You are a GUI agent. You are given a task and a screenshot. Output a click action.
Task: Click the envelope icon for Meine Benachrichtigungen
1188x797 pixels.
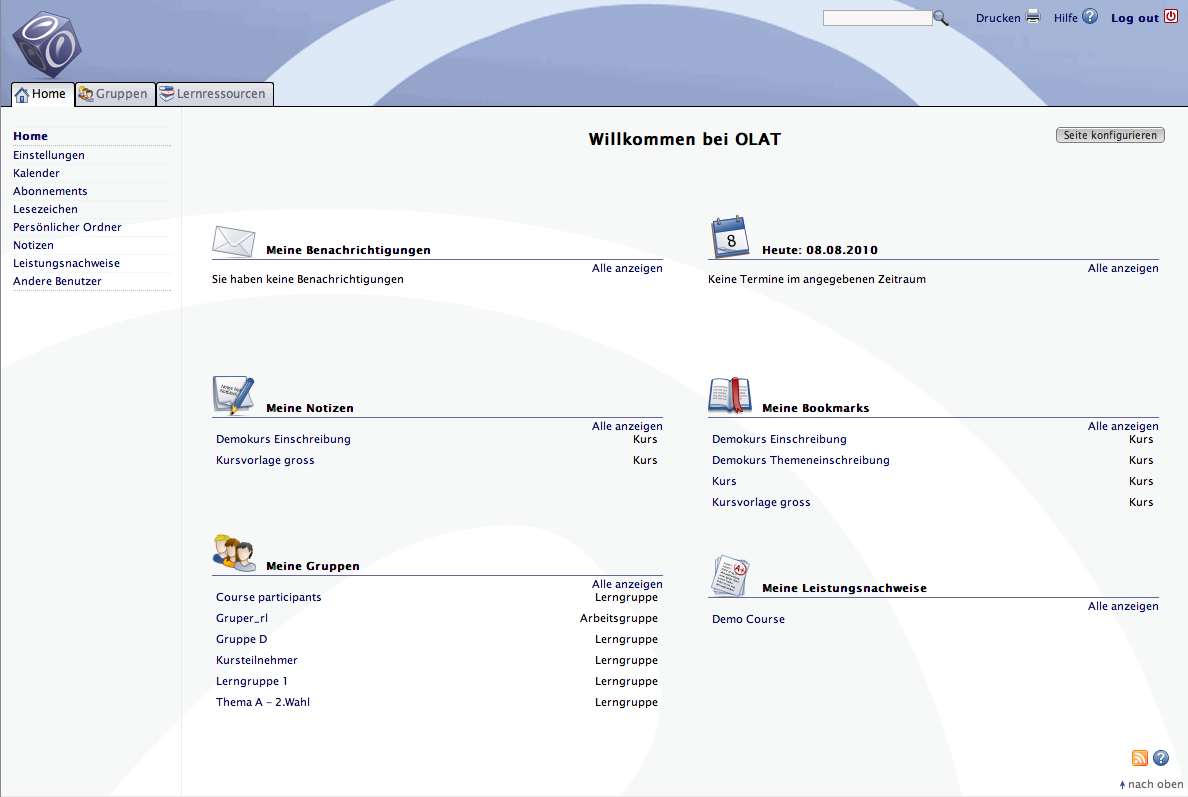coord(234,241)
